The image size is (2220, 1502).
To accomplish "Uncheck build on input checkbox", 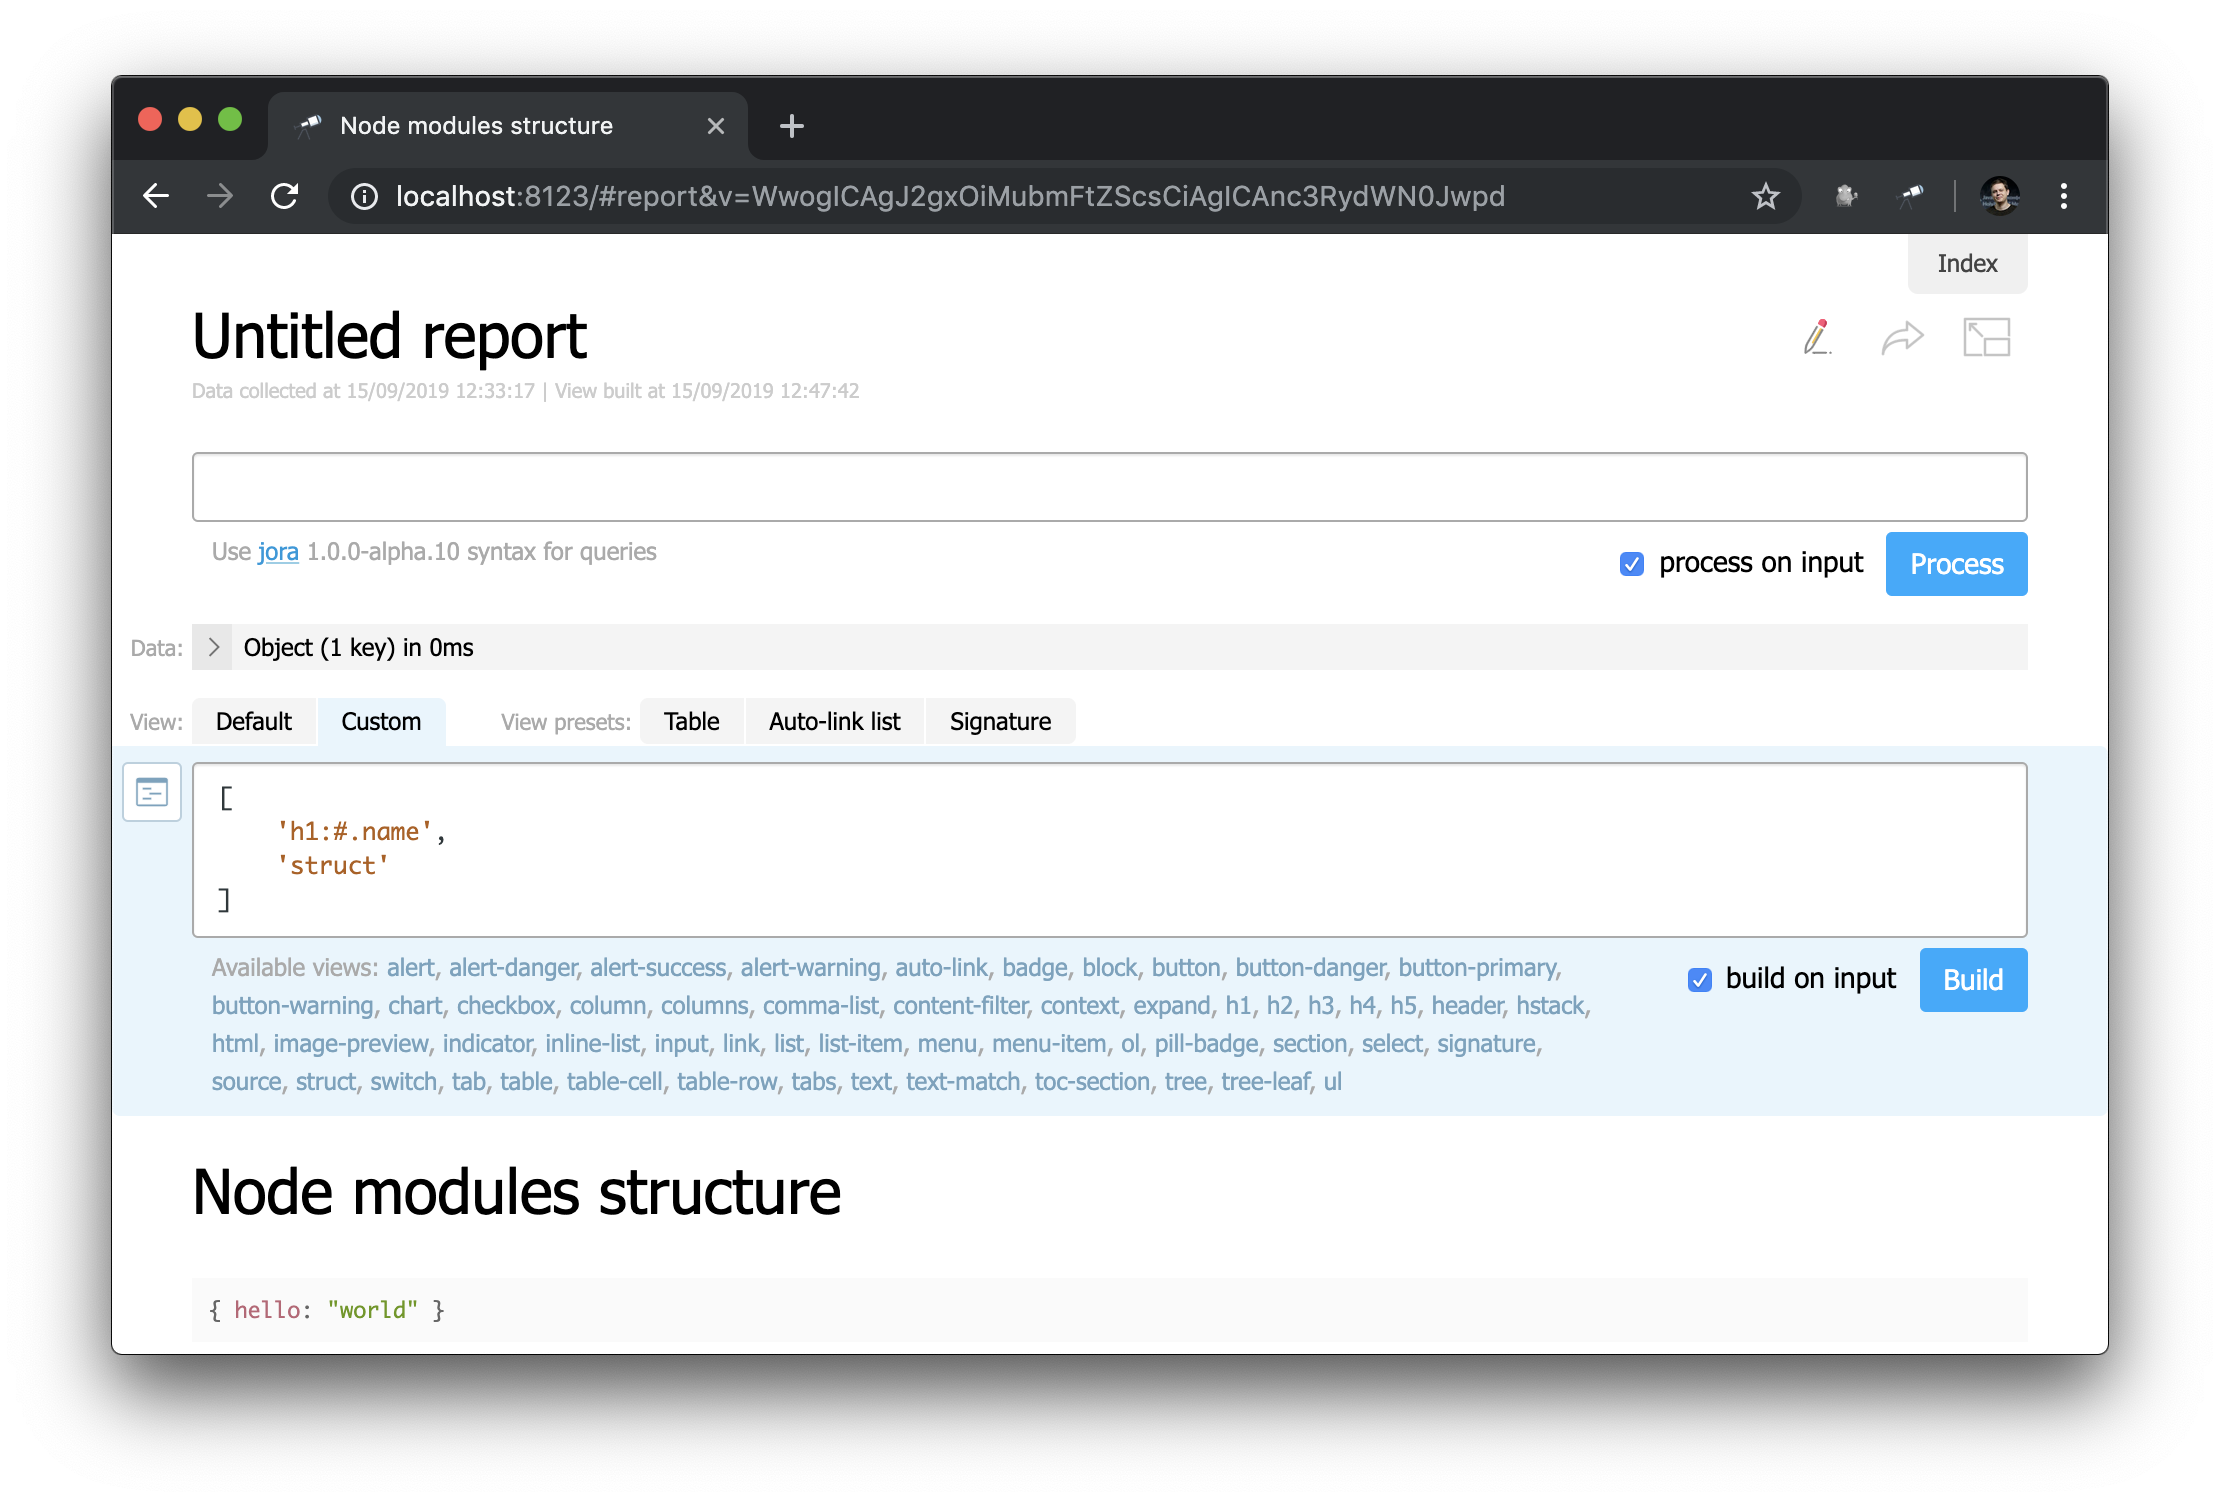I will pyautogui.click(x=1699, y=980).
